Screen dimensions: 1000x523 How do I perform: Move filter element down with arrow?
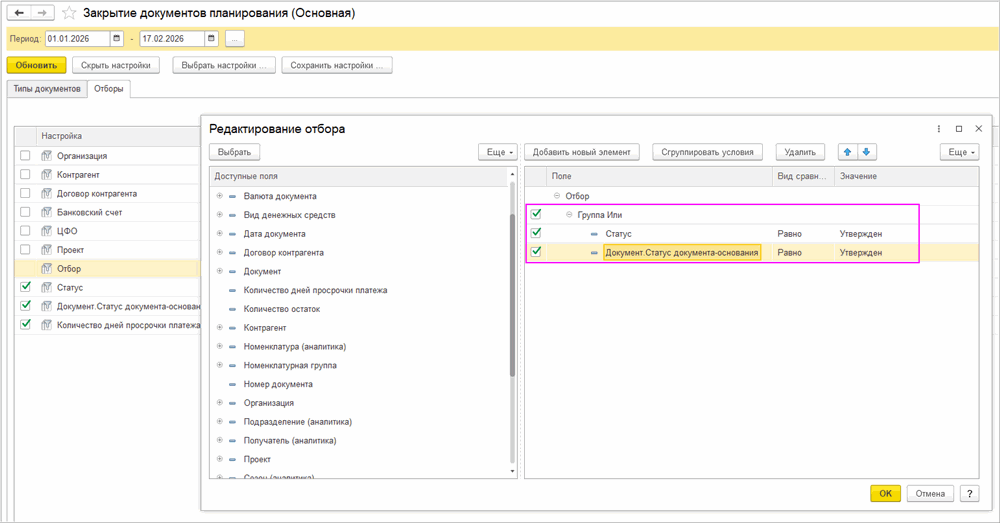867,152
